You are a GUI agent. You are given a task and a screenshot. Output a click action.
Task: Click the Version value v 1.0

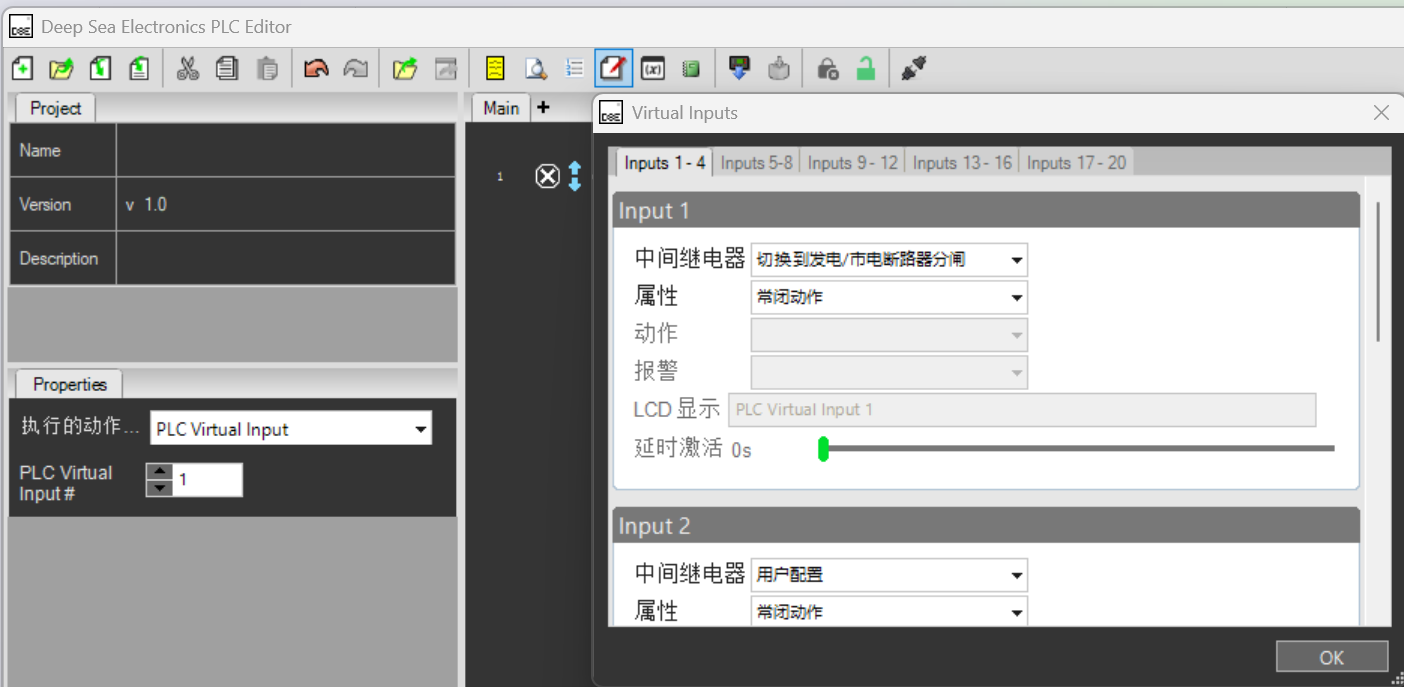tap(286, 204)
